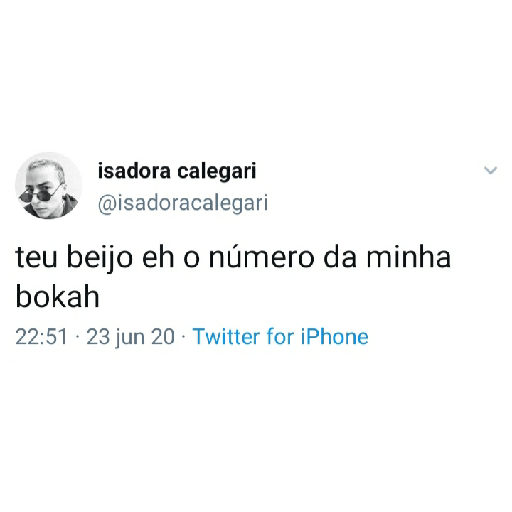The image size is (512, 512).
Task: Click the @ symbol of the handle
Action: (105, 204)
